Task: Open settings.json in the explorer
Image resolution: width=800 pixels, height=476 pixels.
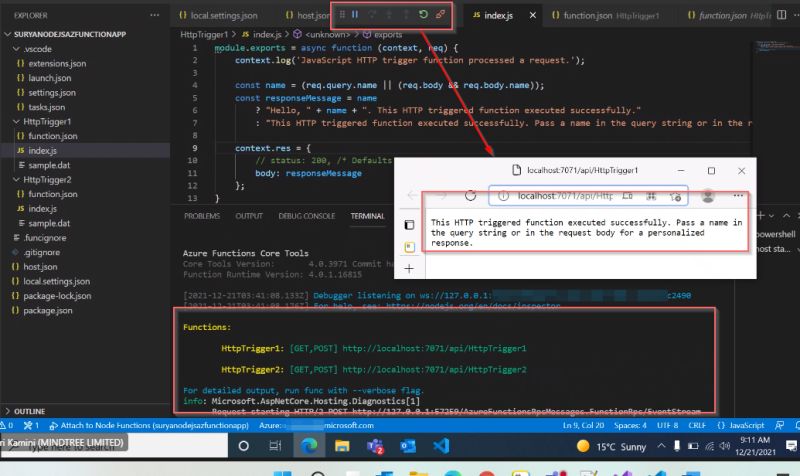Action: pyautogui.click(x=52, y=93)
